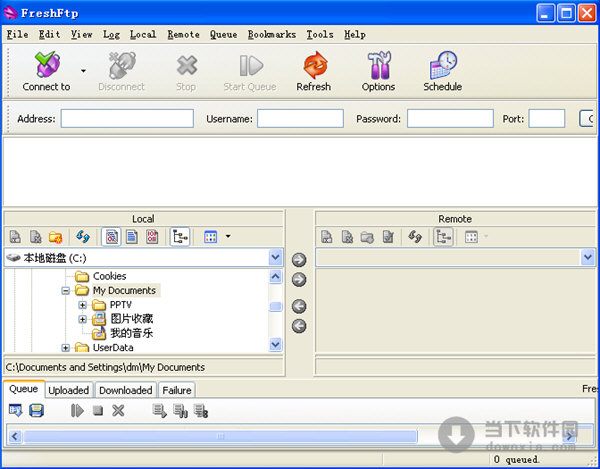Image resolution: width=600 pixels, height=469 pixels.
Task: Toggle the first file filter button in Local toolbar
Action: tap(112, 237)
